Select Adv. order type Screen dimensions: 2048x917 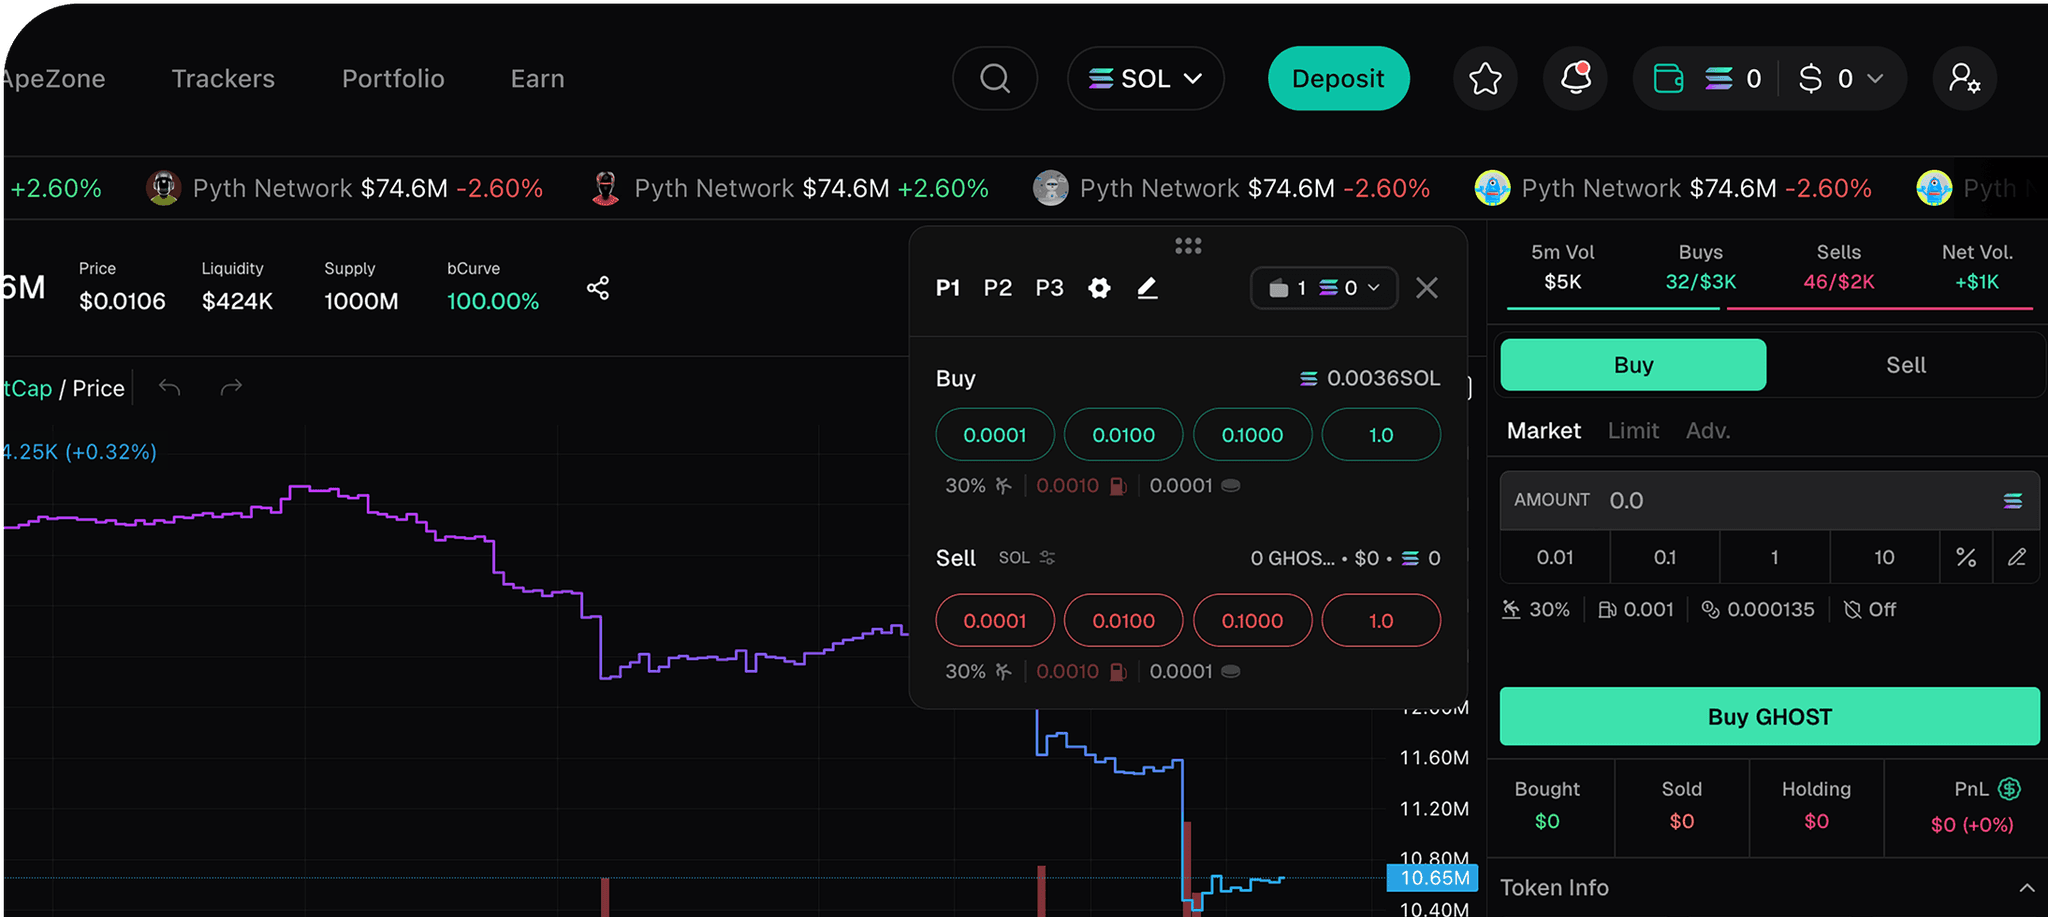1708,431
